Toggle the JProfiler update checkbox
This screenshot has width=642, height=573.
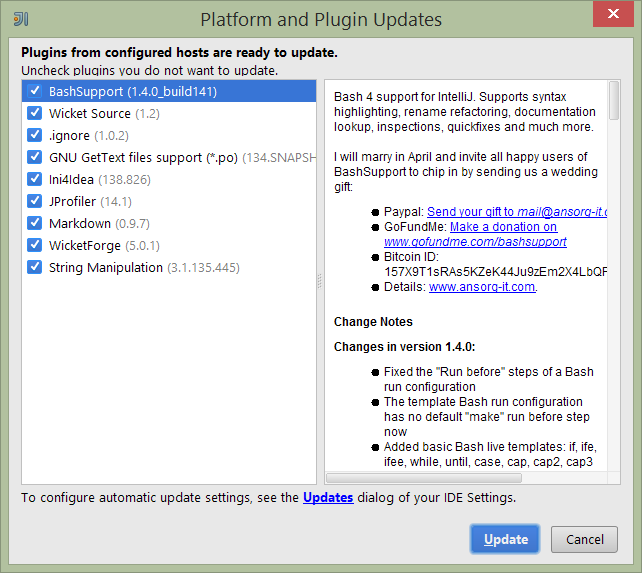coord(35,201)
